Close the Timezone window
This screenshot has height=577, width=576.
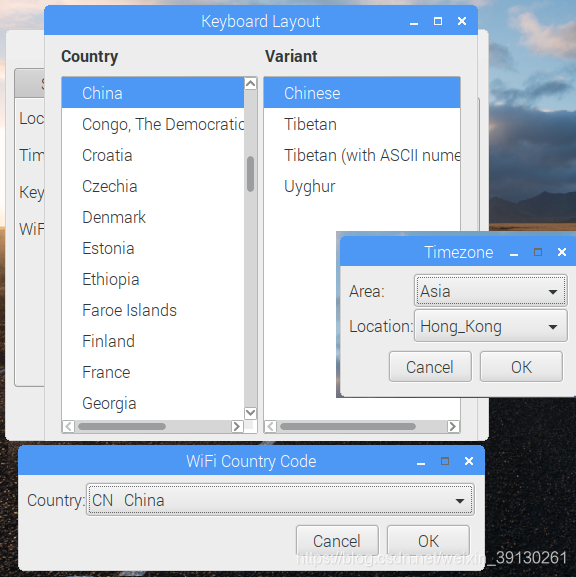coord(562,252)
